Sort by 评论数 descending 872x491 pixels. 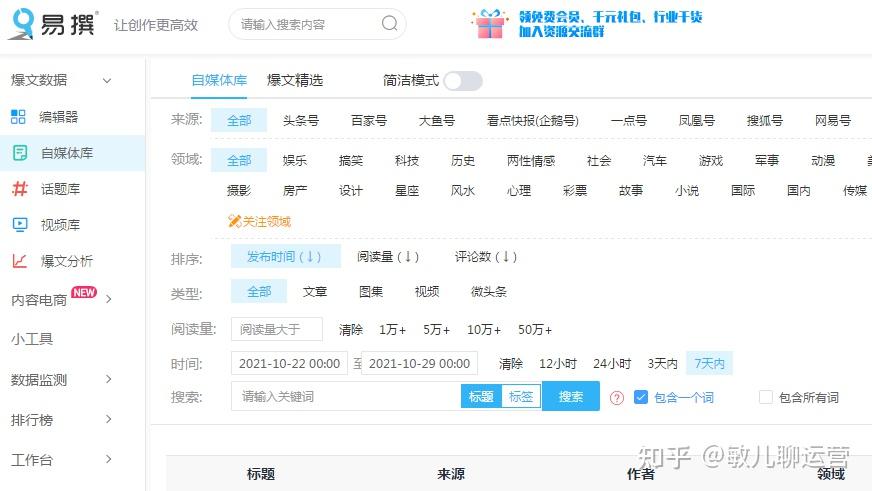point(485,256)
